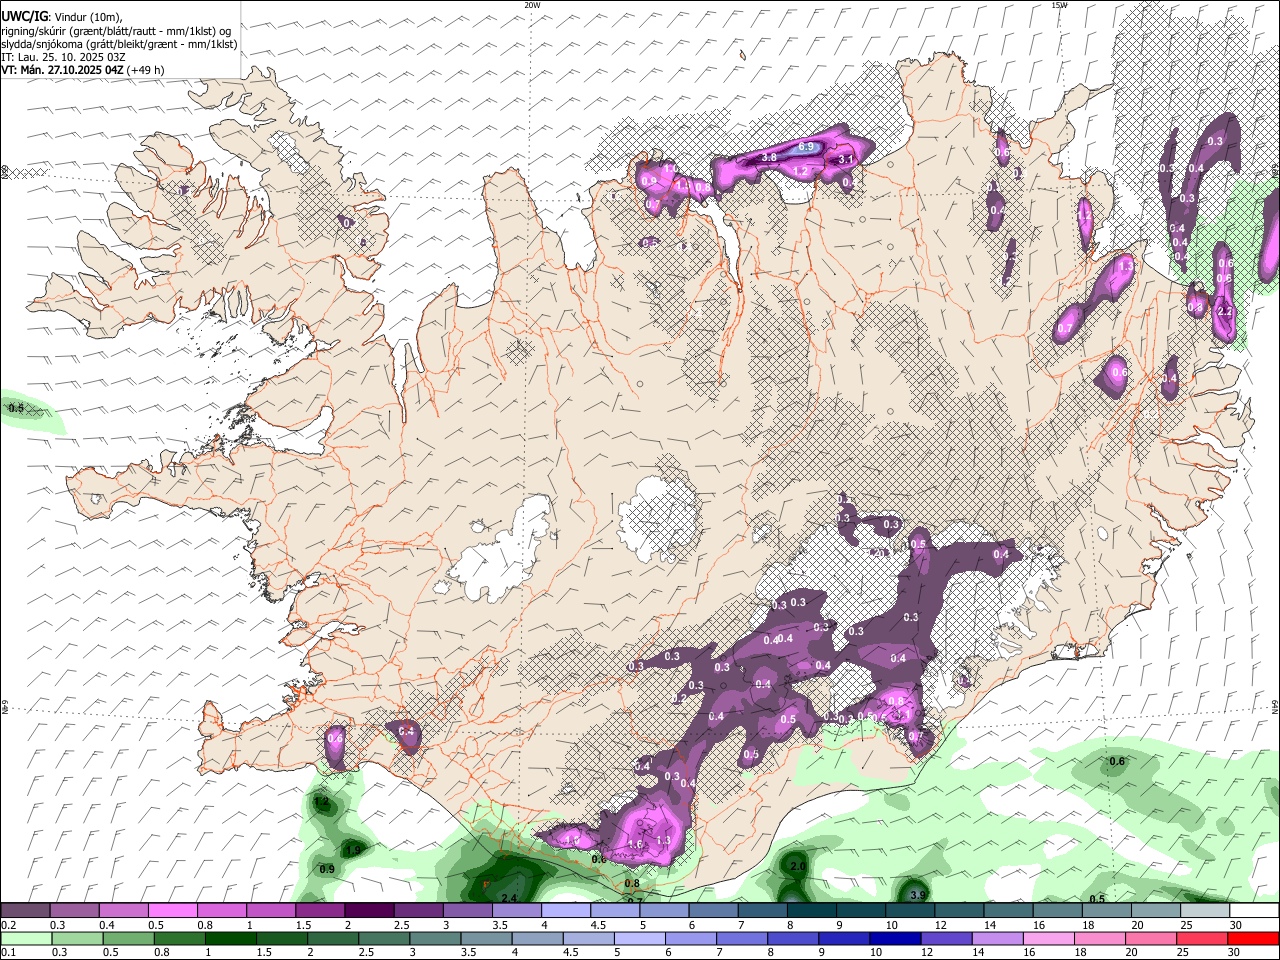1280x960 pixels.
Task: Select the 14 light purple swatch in bottom legend row
Action: pyautogui.click(x=998, y=938)
